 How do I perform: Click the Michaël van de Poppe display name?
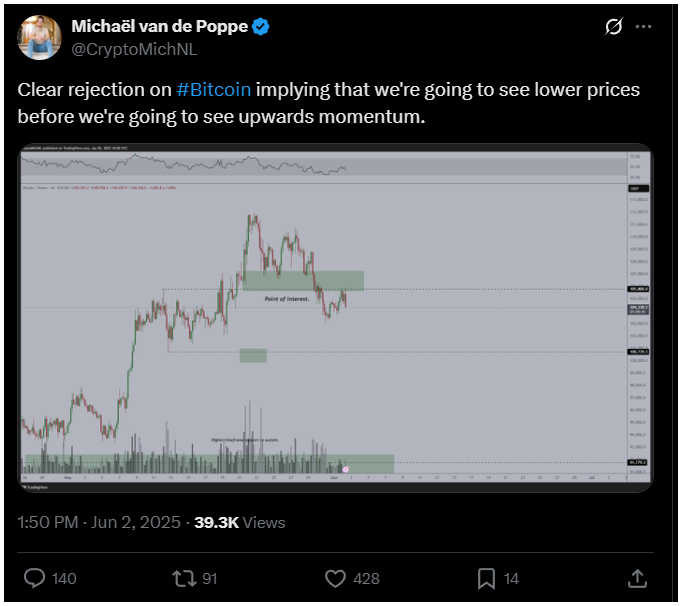(x=160, y=26)
